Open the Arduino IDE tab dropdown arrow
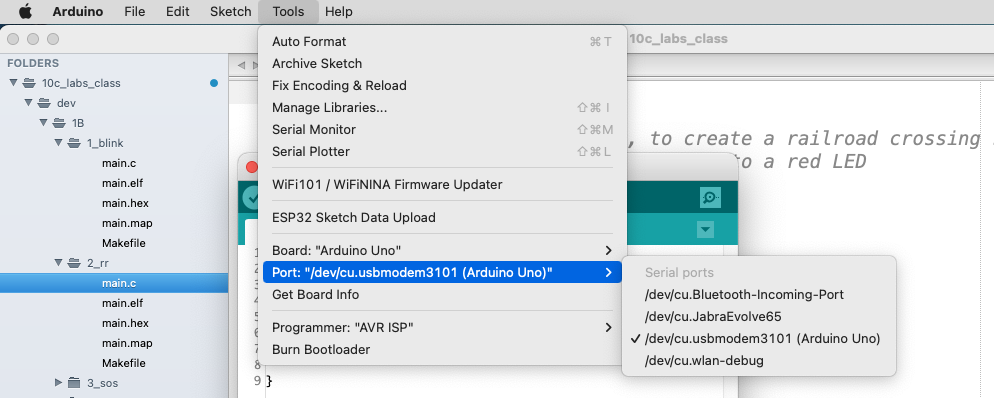 pyautogui.click(x=705, y=229)
